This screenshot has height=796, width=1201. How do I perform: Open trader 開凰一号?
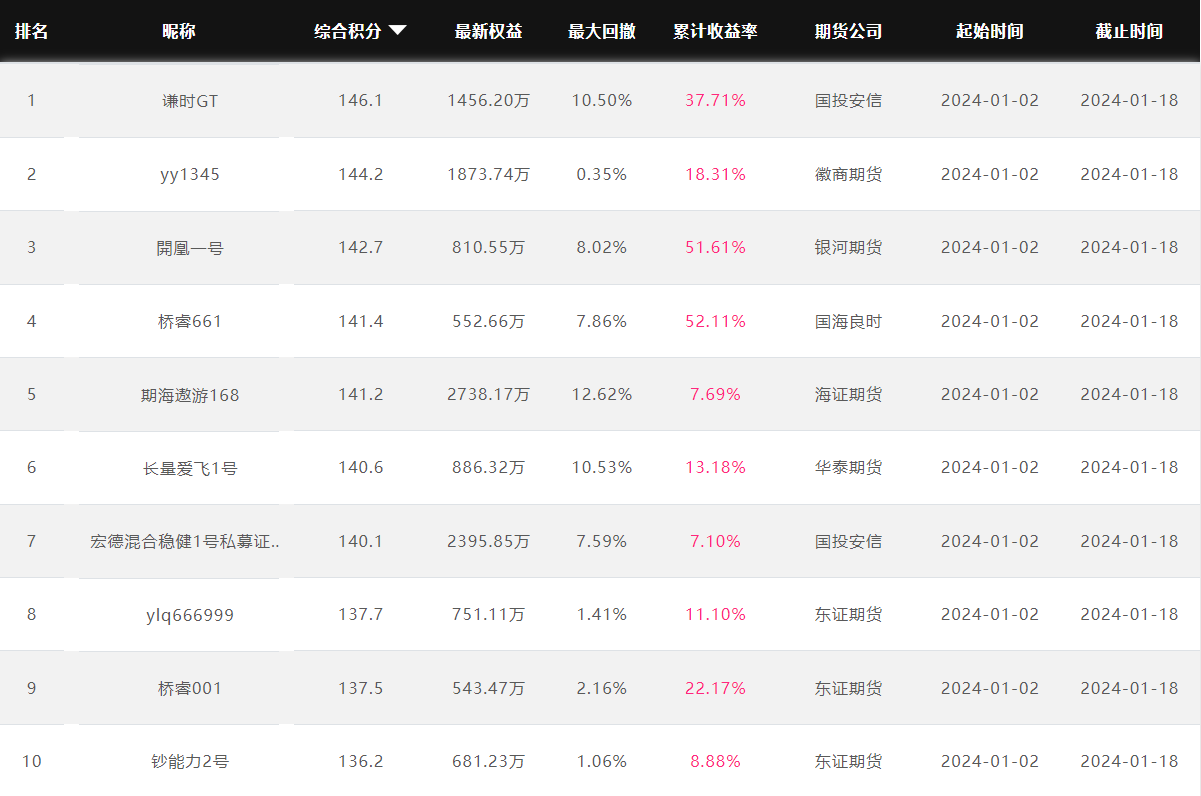(x=190, y=248)
